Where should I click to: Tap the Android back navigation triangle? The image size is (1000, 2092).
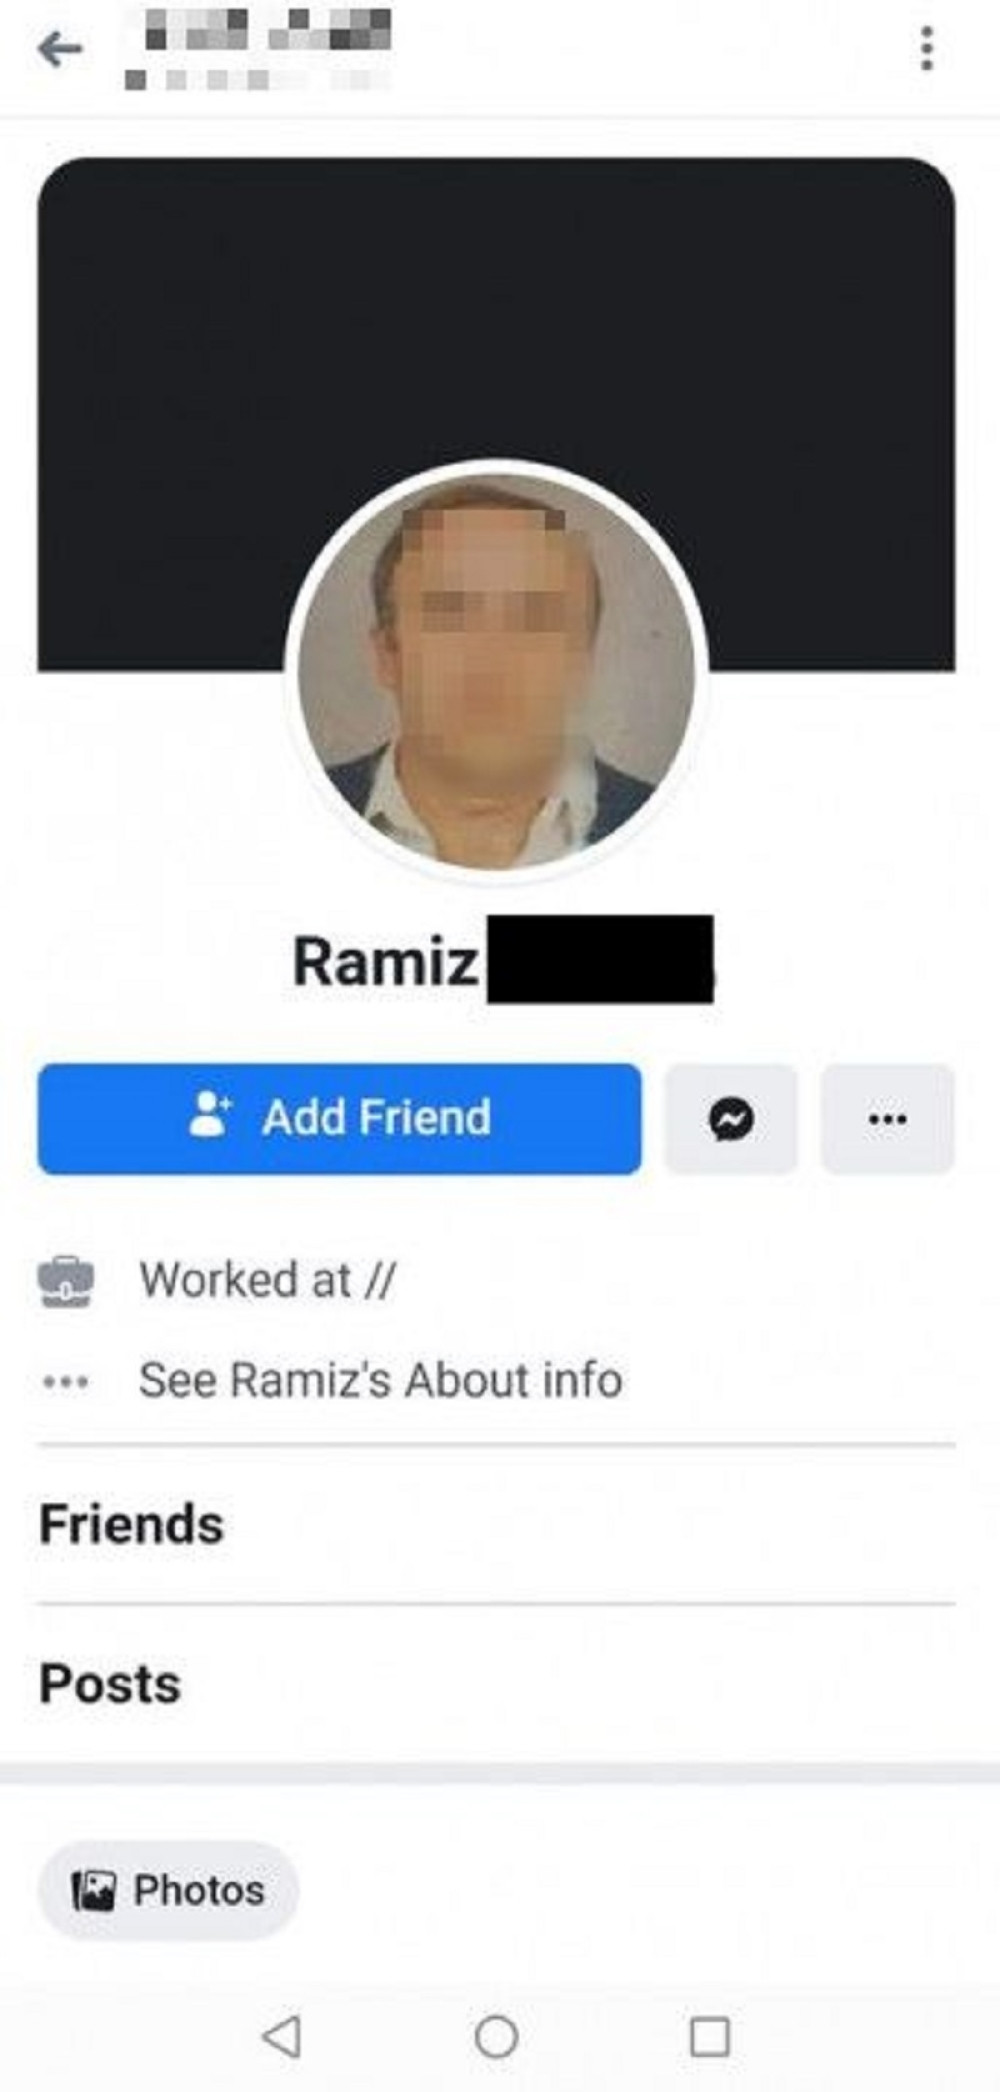coord(282,2035)
